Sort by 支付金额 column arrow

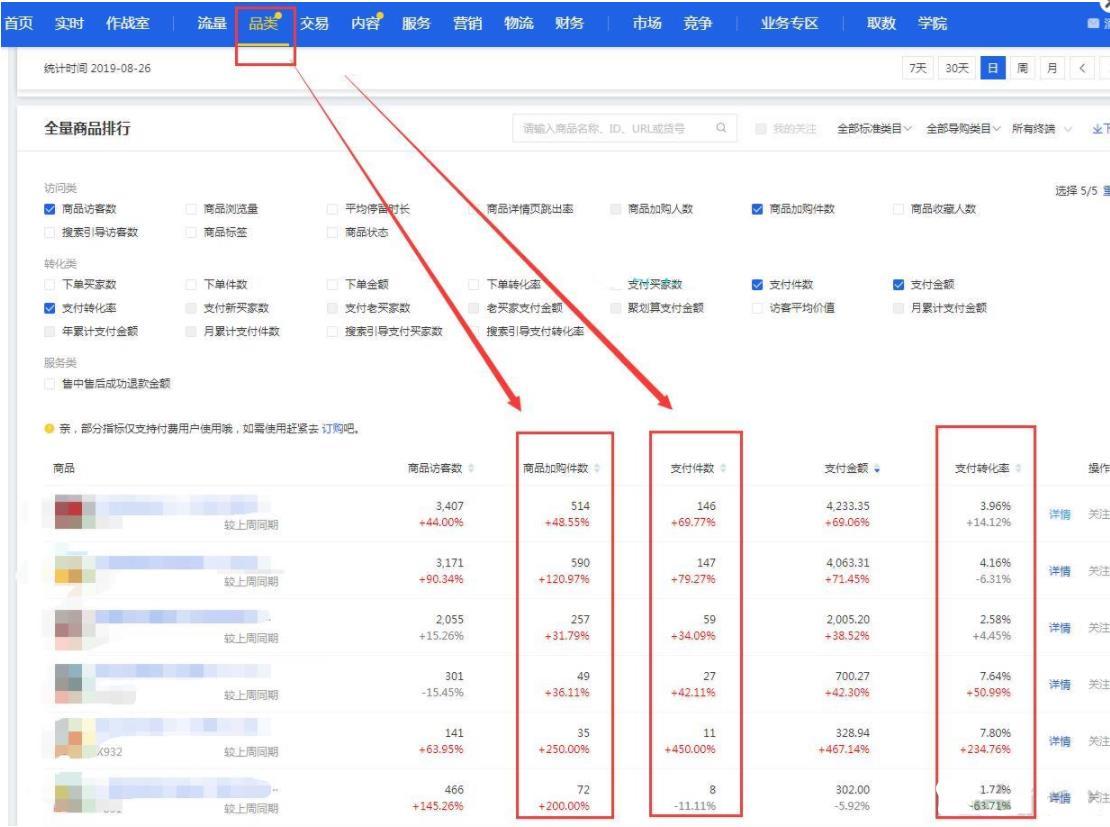coord(878,469)
